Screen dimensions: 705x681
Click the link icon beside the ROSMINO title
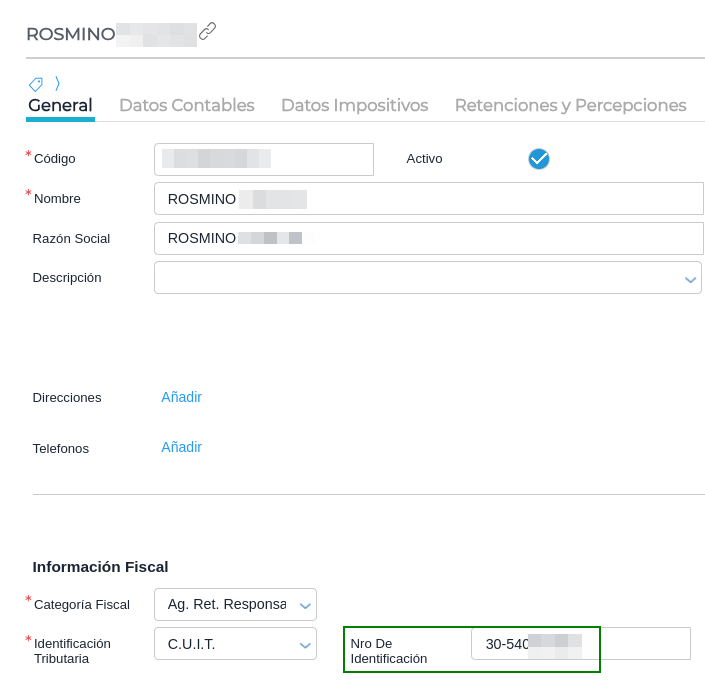point(207,31)
